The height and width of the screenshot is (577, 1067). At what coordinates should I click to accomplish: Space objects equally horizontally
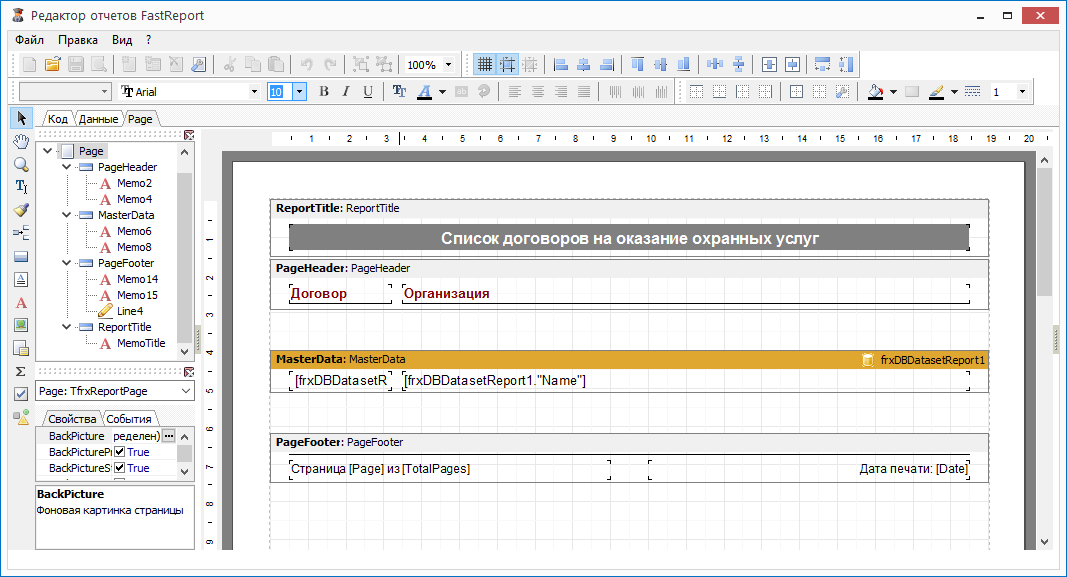[715, 65]
